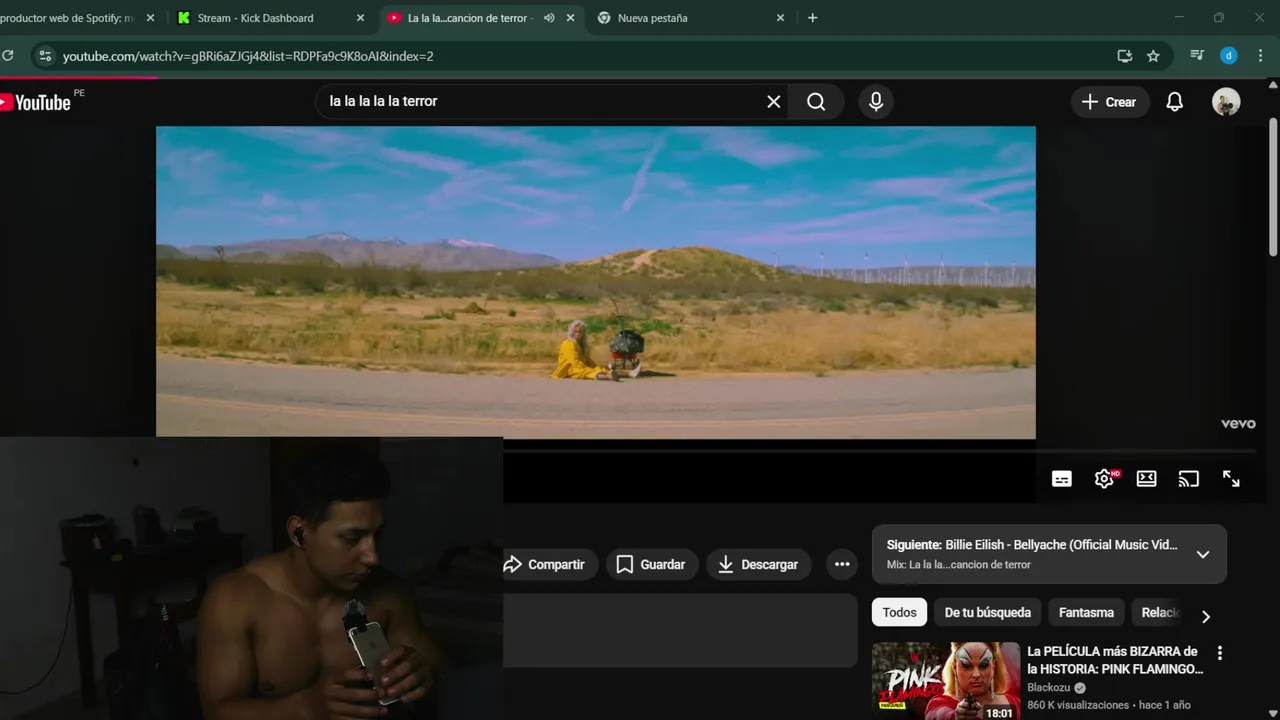Open La PELÍCULA más BIZARRA video title
Viewport: 1280px width, 720px height.
click(x=1115, y=660)
